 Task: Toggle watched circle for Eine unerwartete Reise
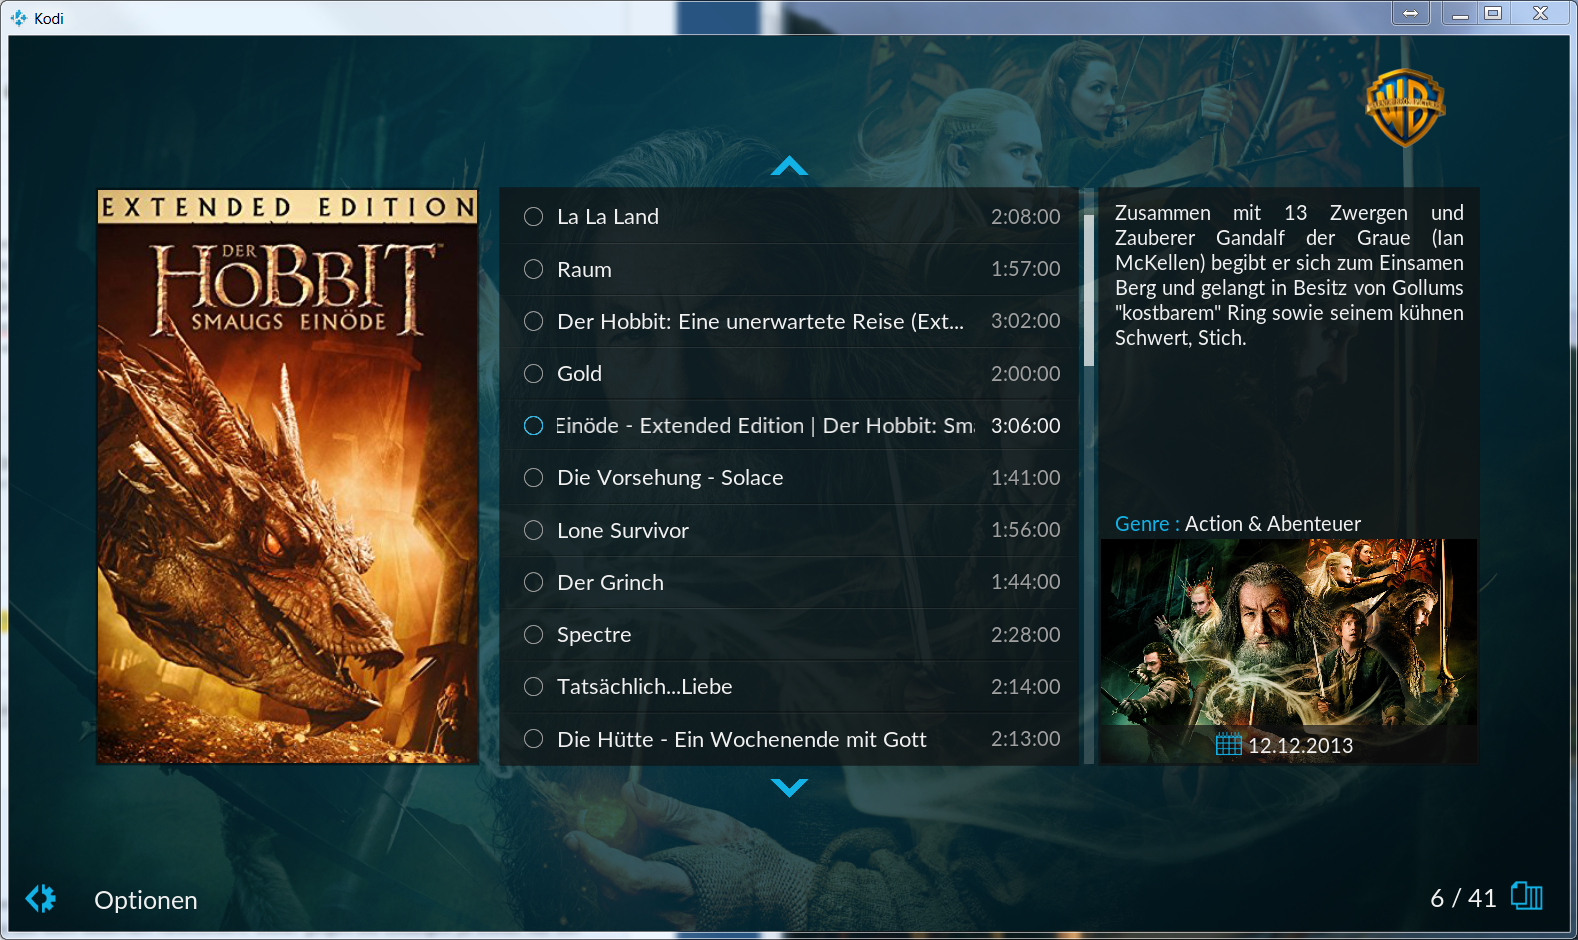tap(534, 321)
